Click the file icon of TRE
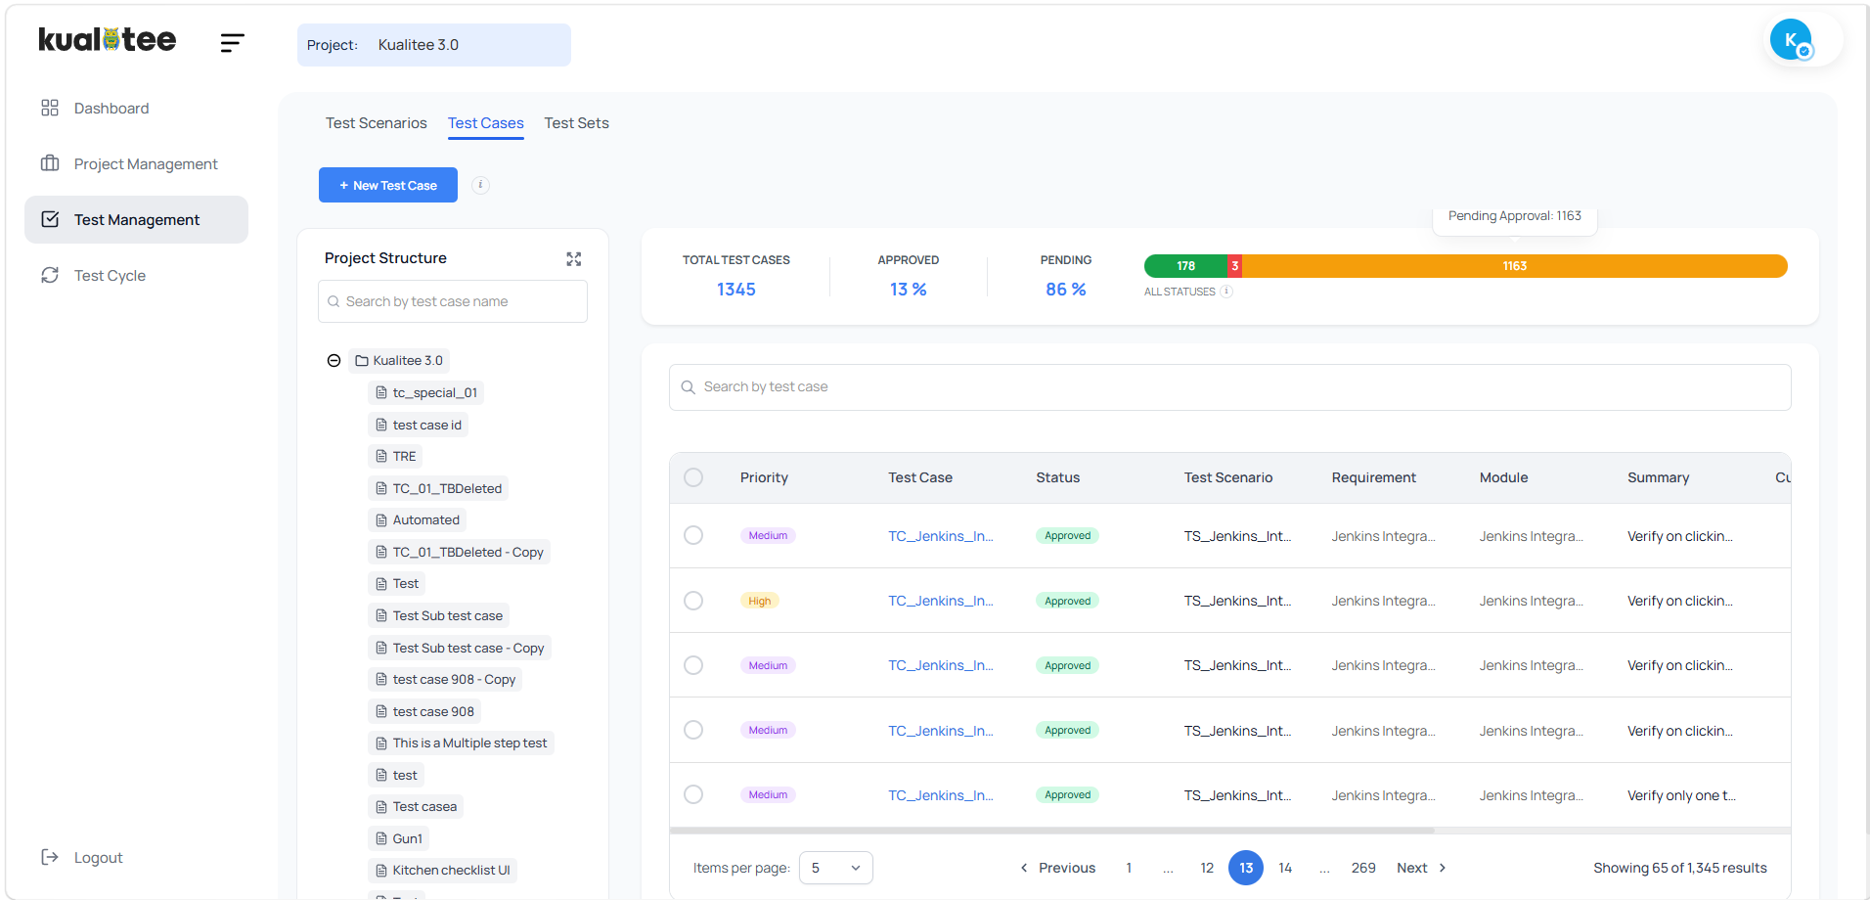The width and height of the screenshot is (1870, 900). (381, 456)
